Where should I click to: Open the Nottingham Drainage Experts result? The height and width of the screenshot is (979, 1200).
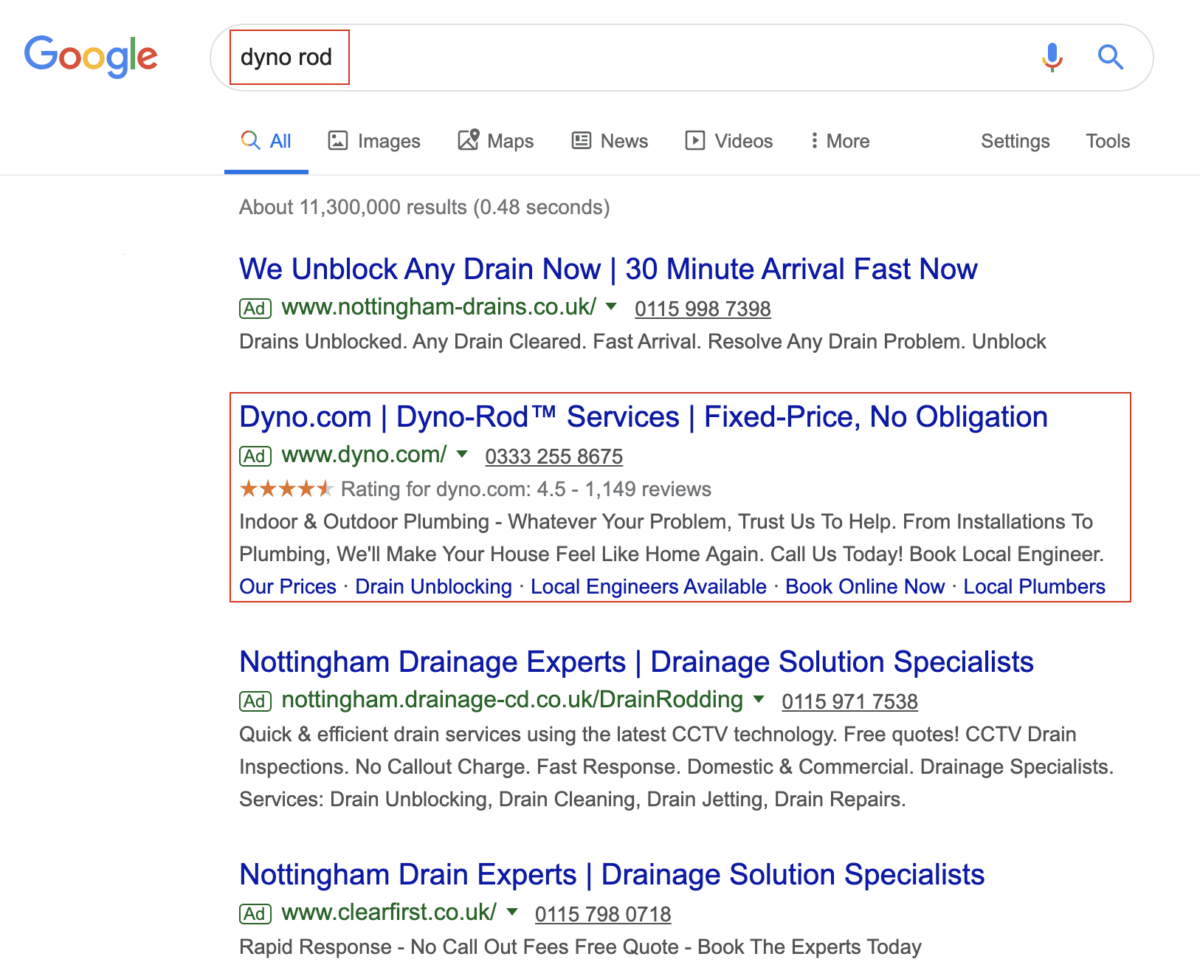637,662
